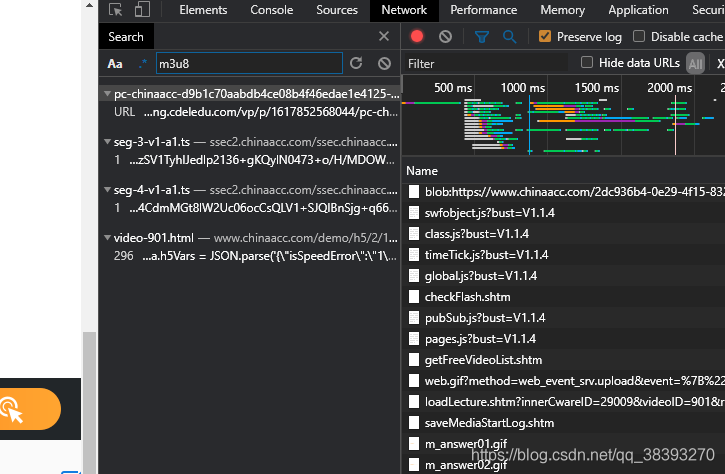Open line 296 match in video-901.html

pos(250,256)
